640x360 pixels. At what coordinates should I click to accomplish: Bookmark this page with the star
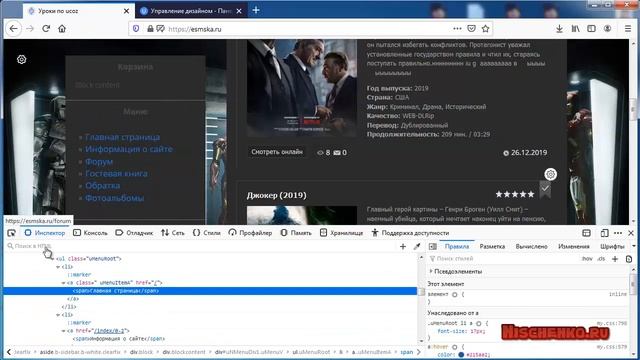point(485,29)
